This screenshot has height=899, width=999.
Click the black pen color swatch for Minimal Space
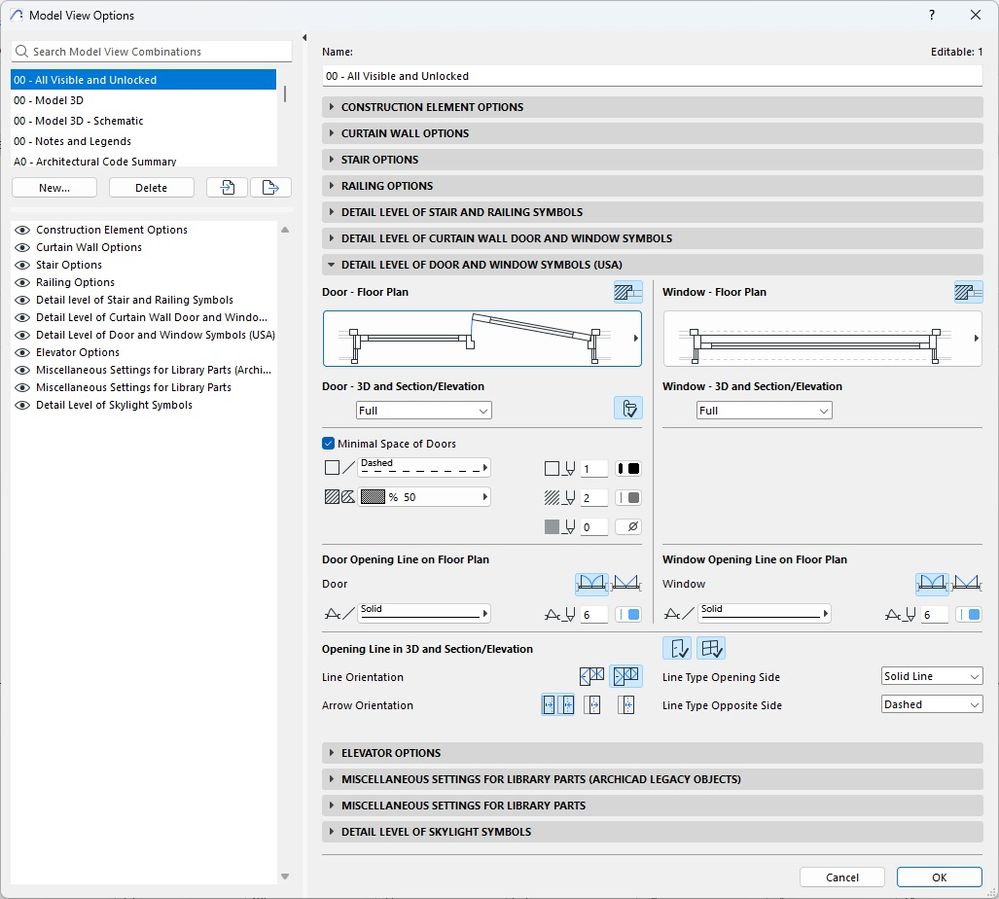628,469
